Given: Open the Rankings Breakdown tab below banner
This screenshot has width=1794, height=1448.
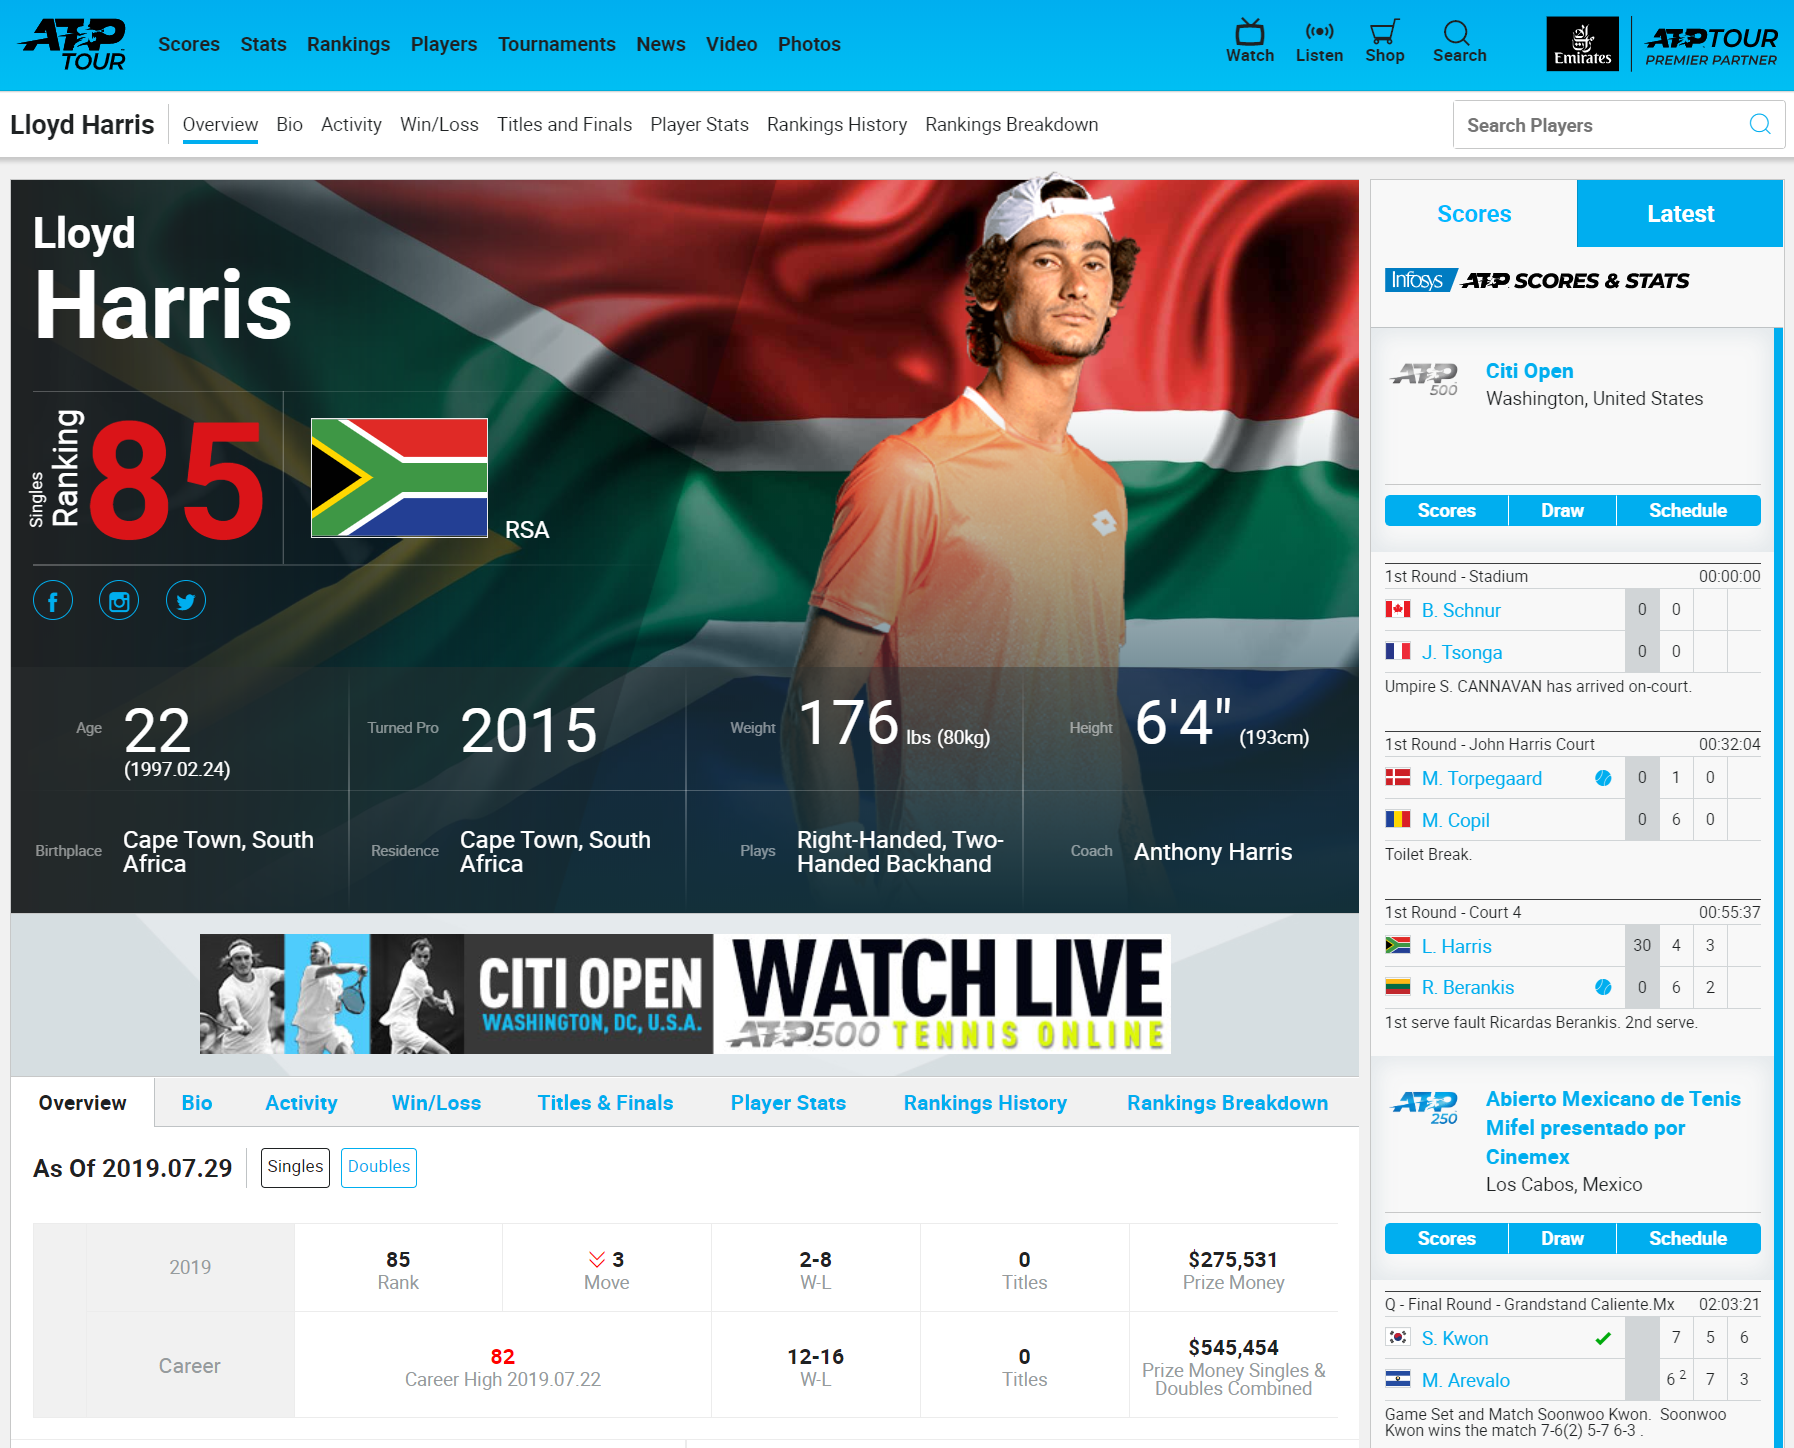Looking at the screenshot, I should coord(1227,1102).
